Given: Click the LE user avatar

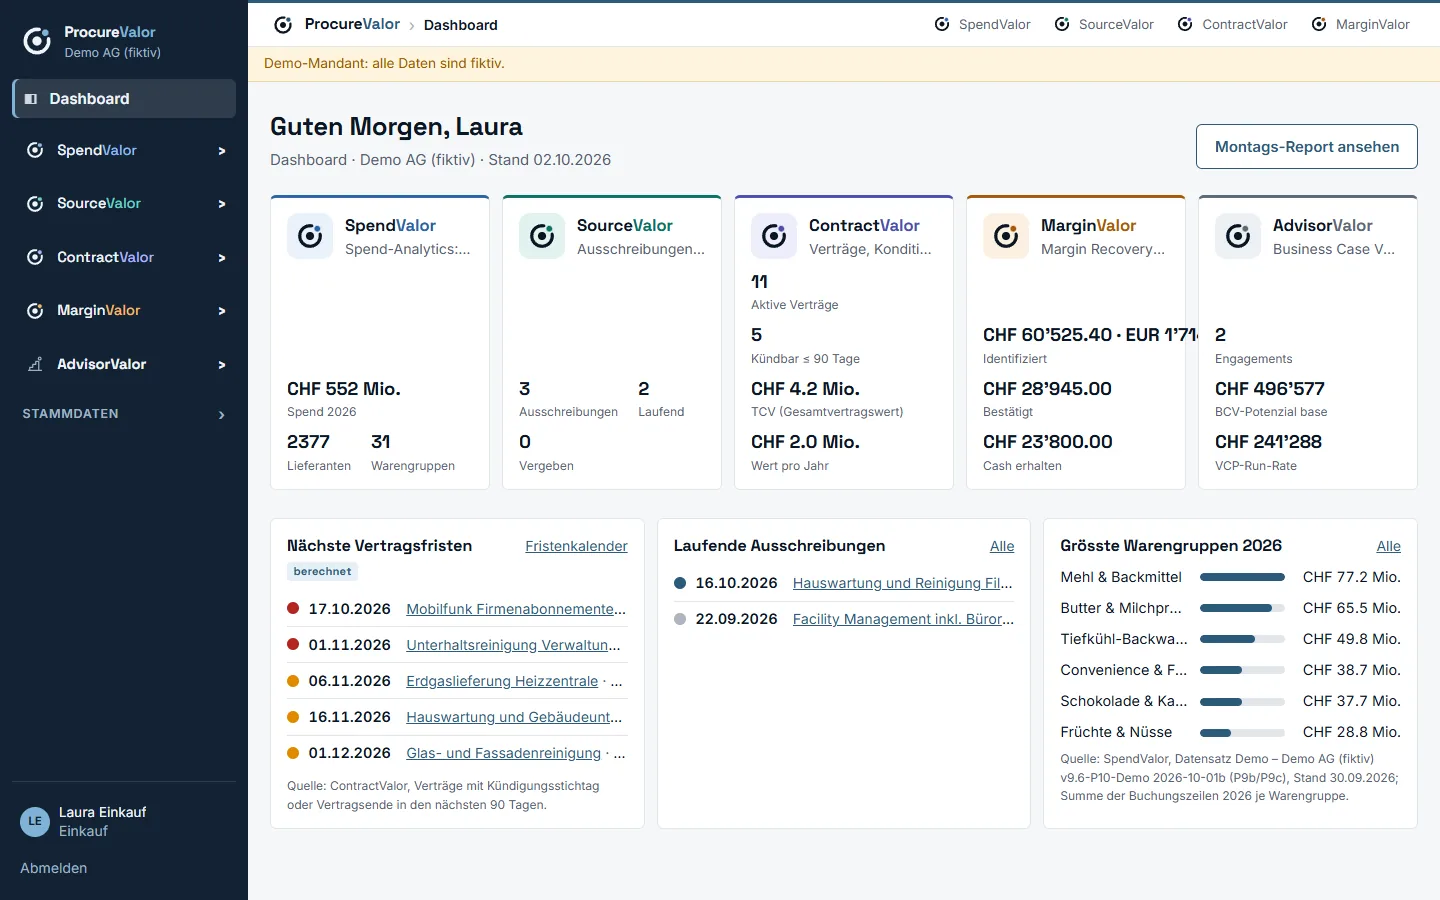Looking at the screenshot, I should pyautogui.click(x=35, y=821).
